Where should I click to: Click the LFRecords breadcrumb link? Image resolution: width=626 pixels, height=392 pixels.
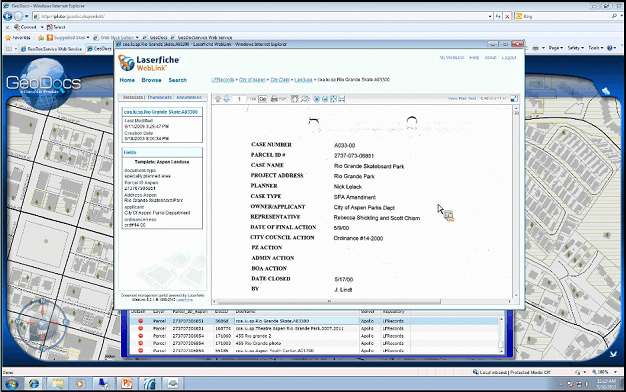(x=223, y=79)
